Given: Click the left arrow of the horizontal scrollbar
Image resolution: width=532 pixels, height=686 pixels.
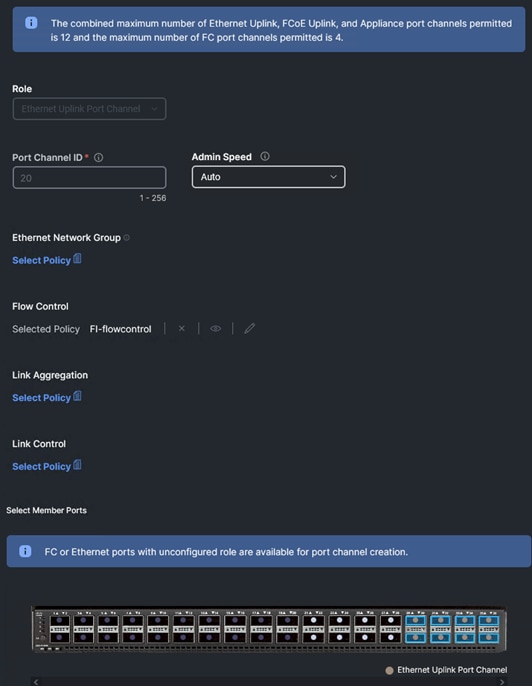Looking at the screenshot, I should (36, 682).
